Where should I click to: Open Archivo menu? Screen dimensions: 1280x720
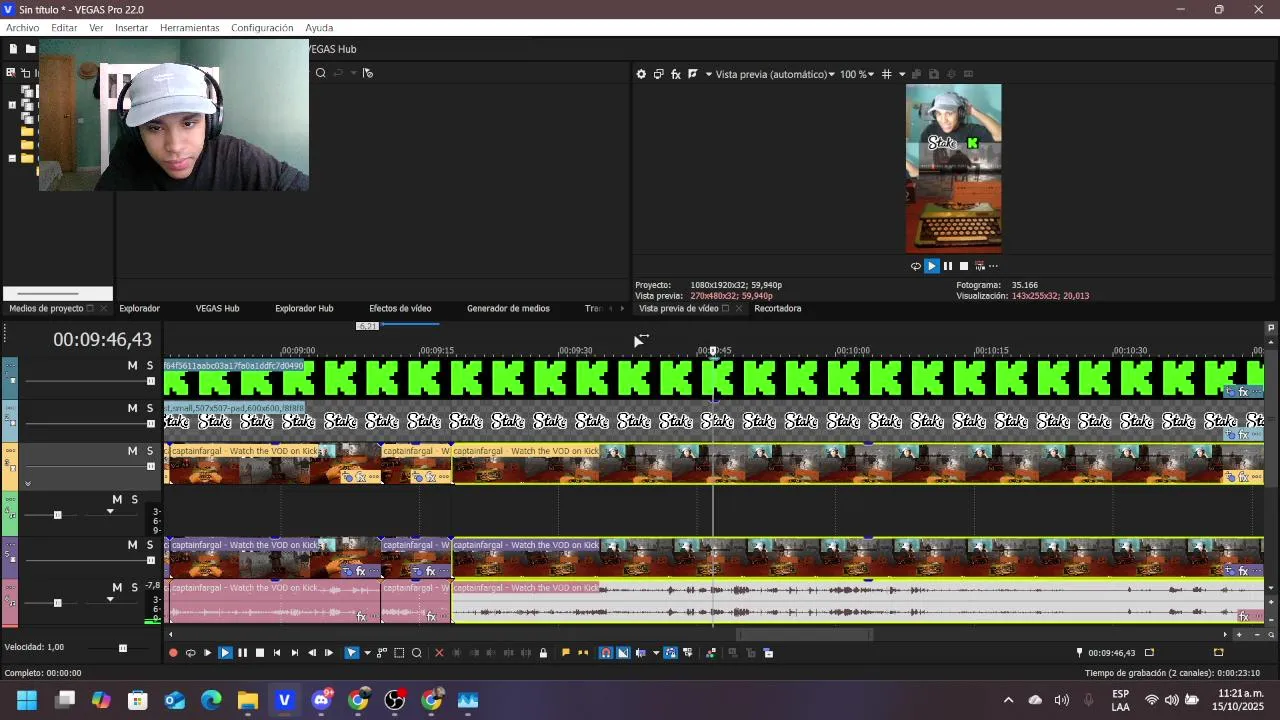pyautogui.click(x=22, y=28)
